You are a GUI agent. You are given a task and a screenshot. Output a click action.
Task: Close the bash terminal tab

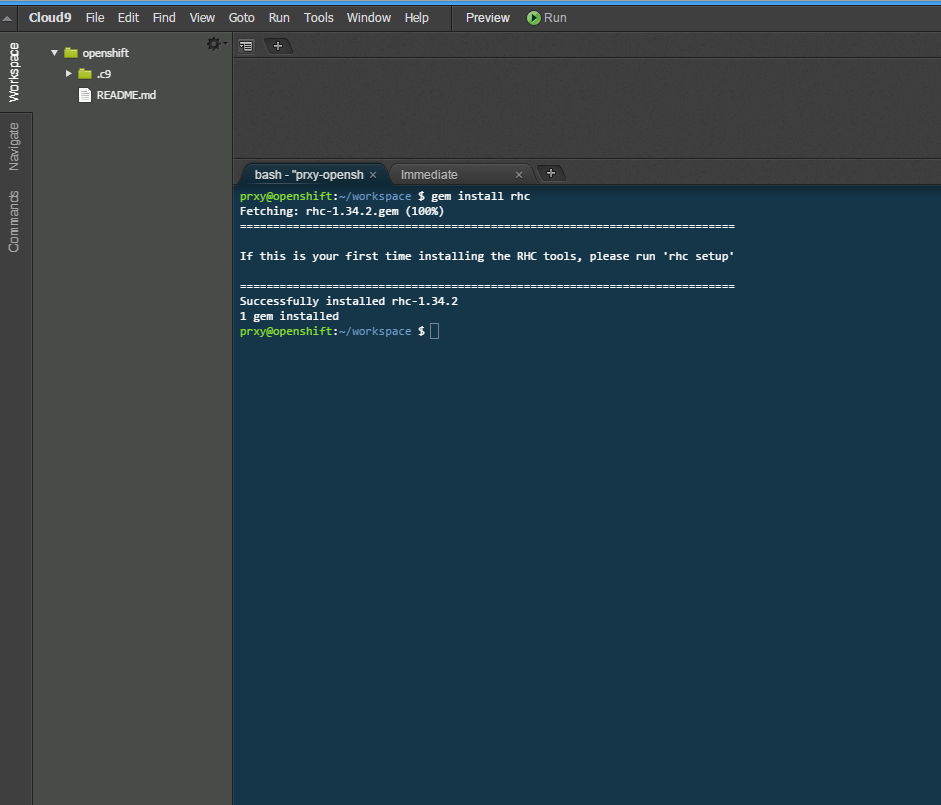(373, 175)
